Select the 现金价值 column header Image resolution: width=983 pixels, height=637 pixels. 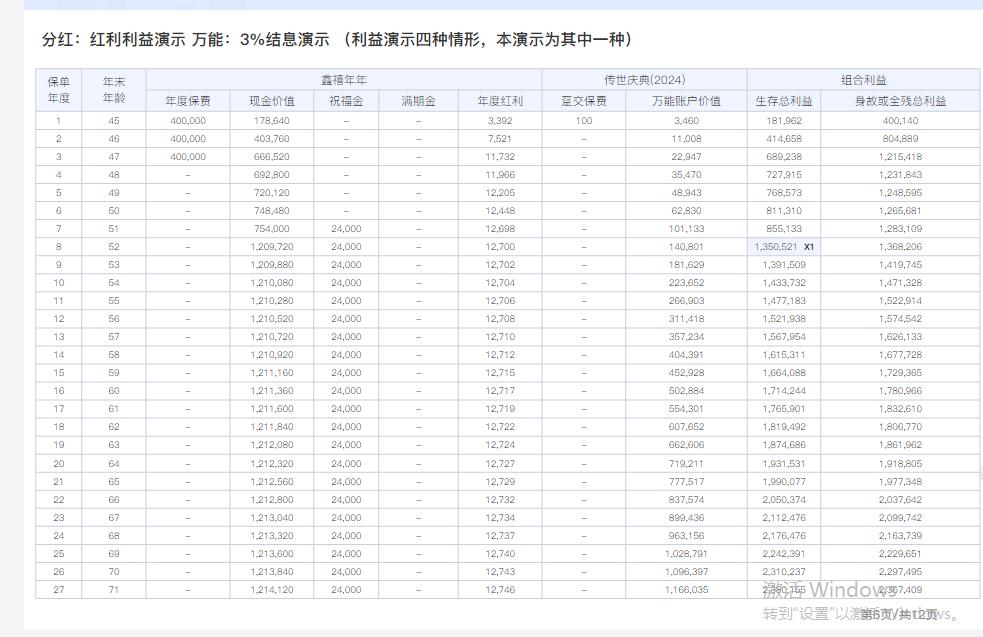coord(264,100)
